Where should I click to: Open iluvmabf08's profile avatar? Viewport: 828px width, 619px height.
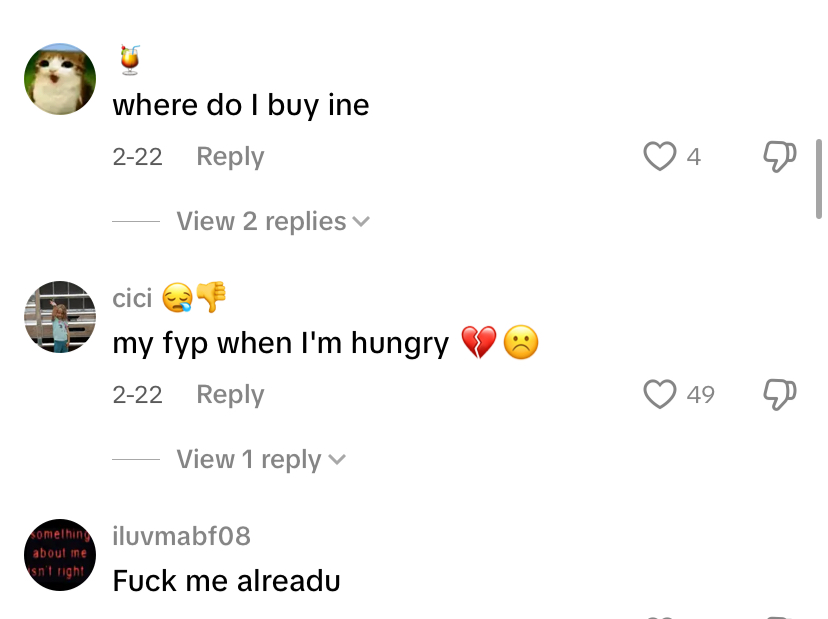60,555
